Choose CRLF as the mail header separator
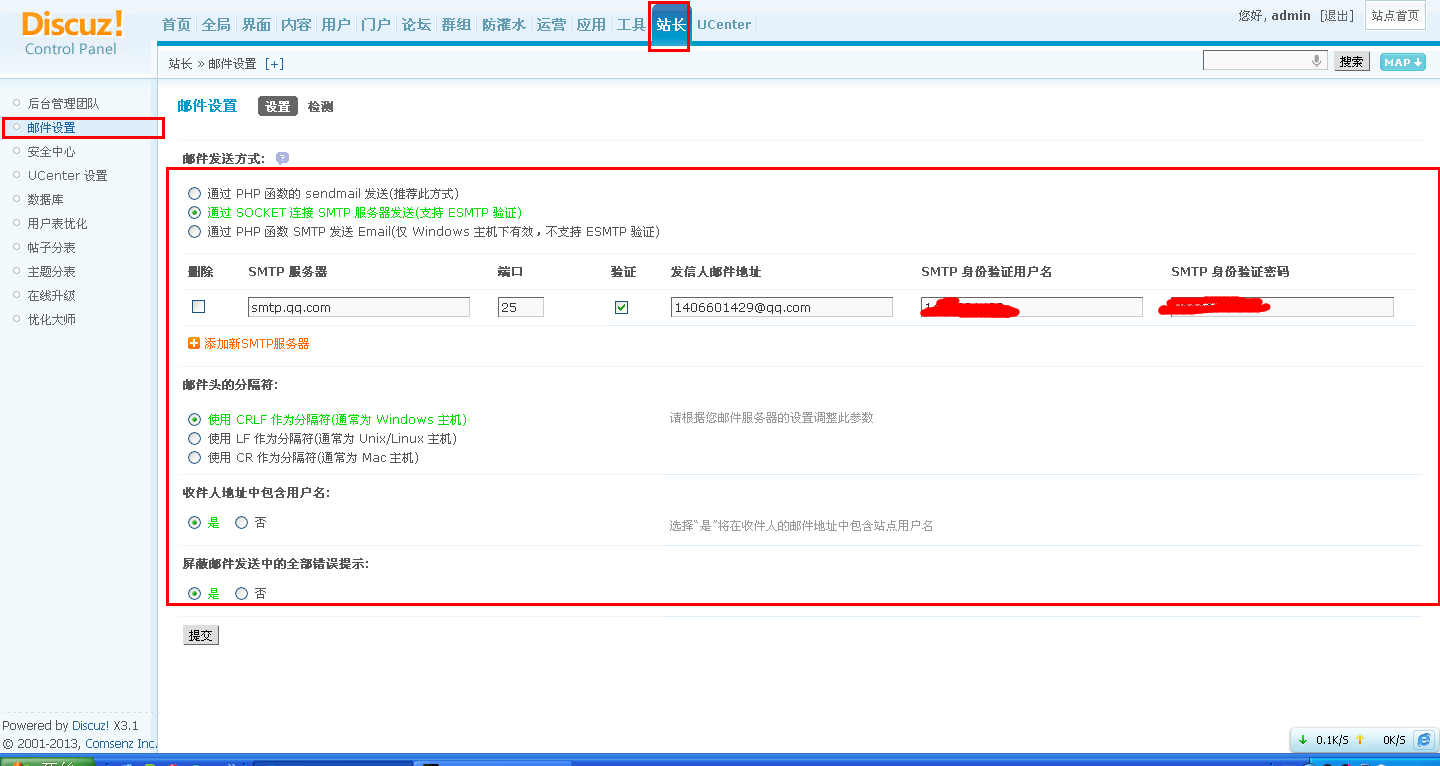The height and width of the screenshot is (766, 1440). click(x=194, y=420)
